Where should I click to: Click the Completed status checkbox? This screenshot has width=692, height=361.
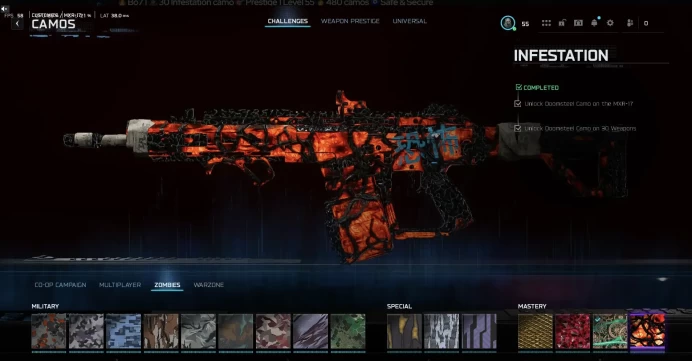click(519, 87)
